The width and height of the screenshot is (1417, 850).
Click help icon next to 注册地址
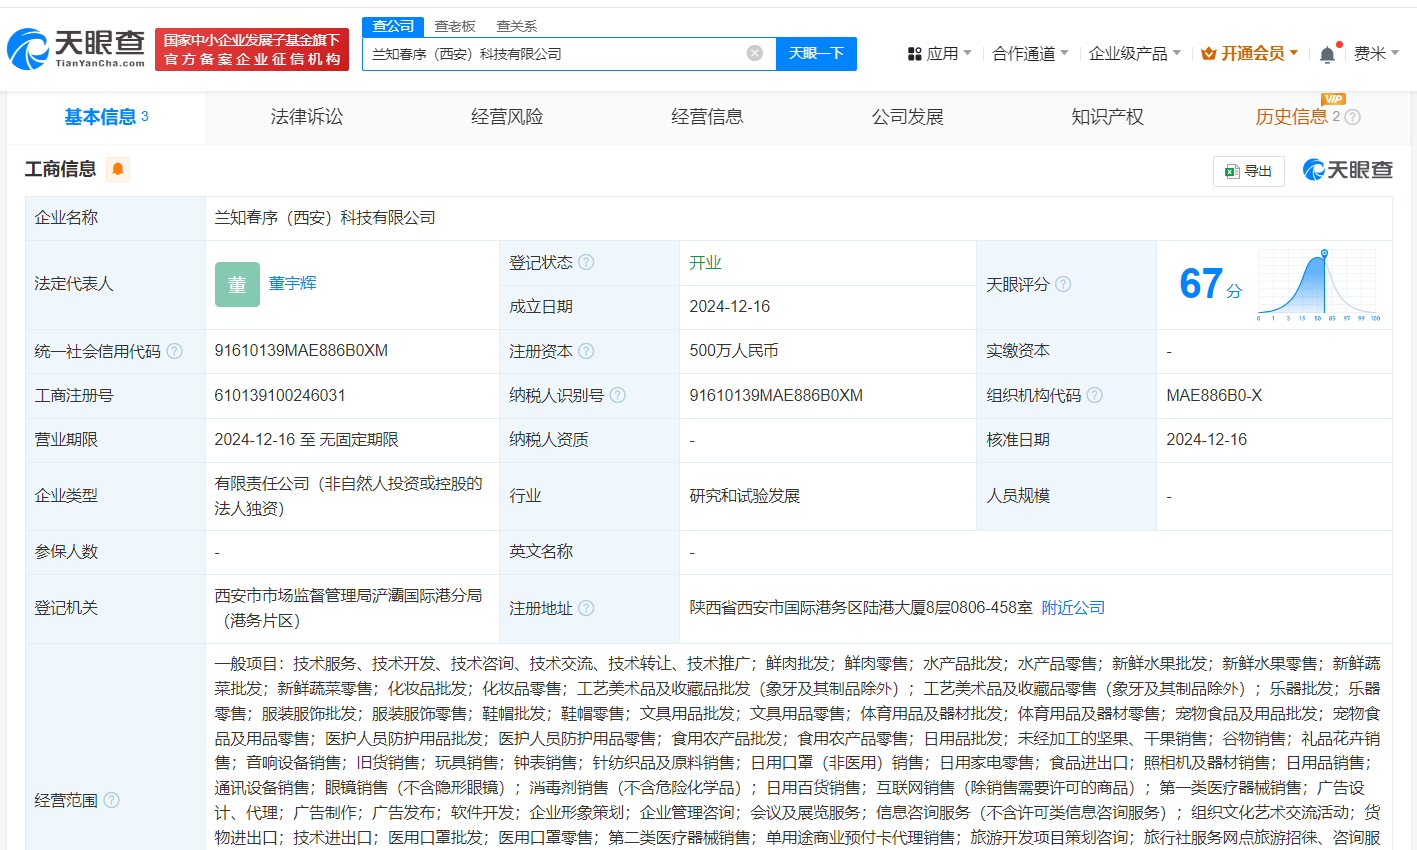click(x=586, y=608)
